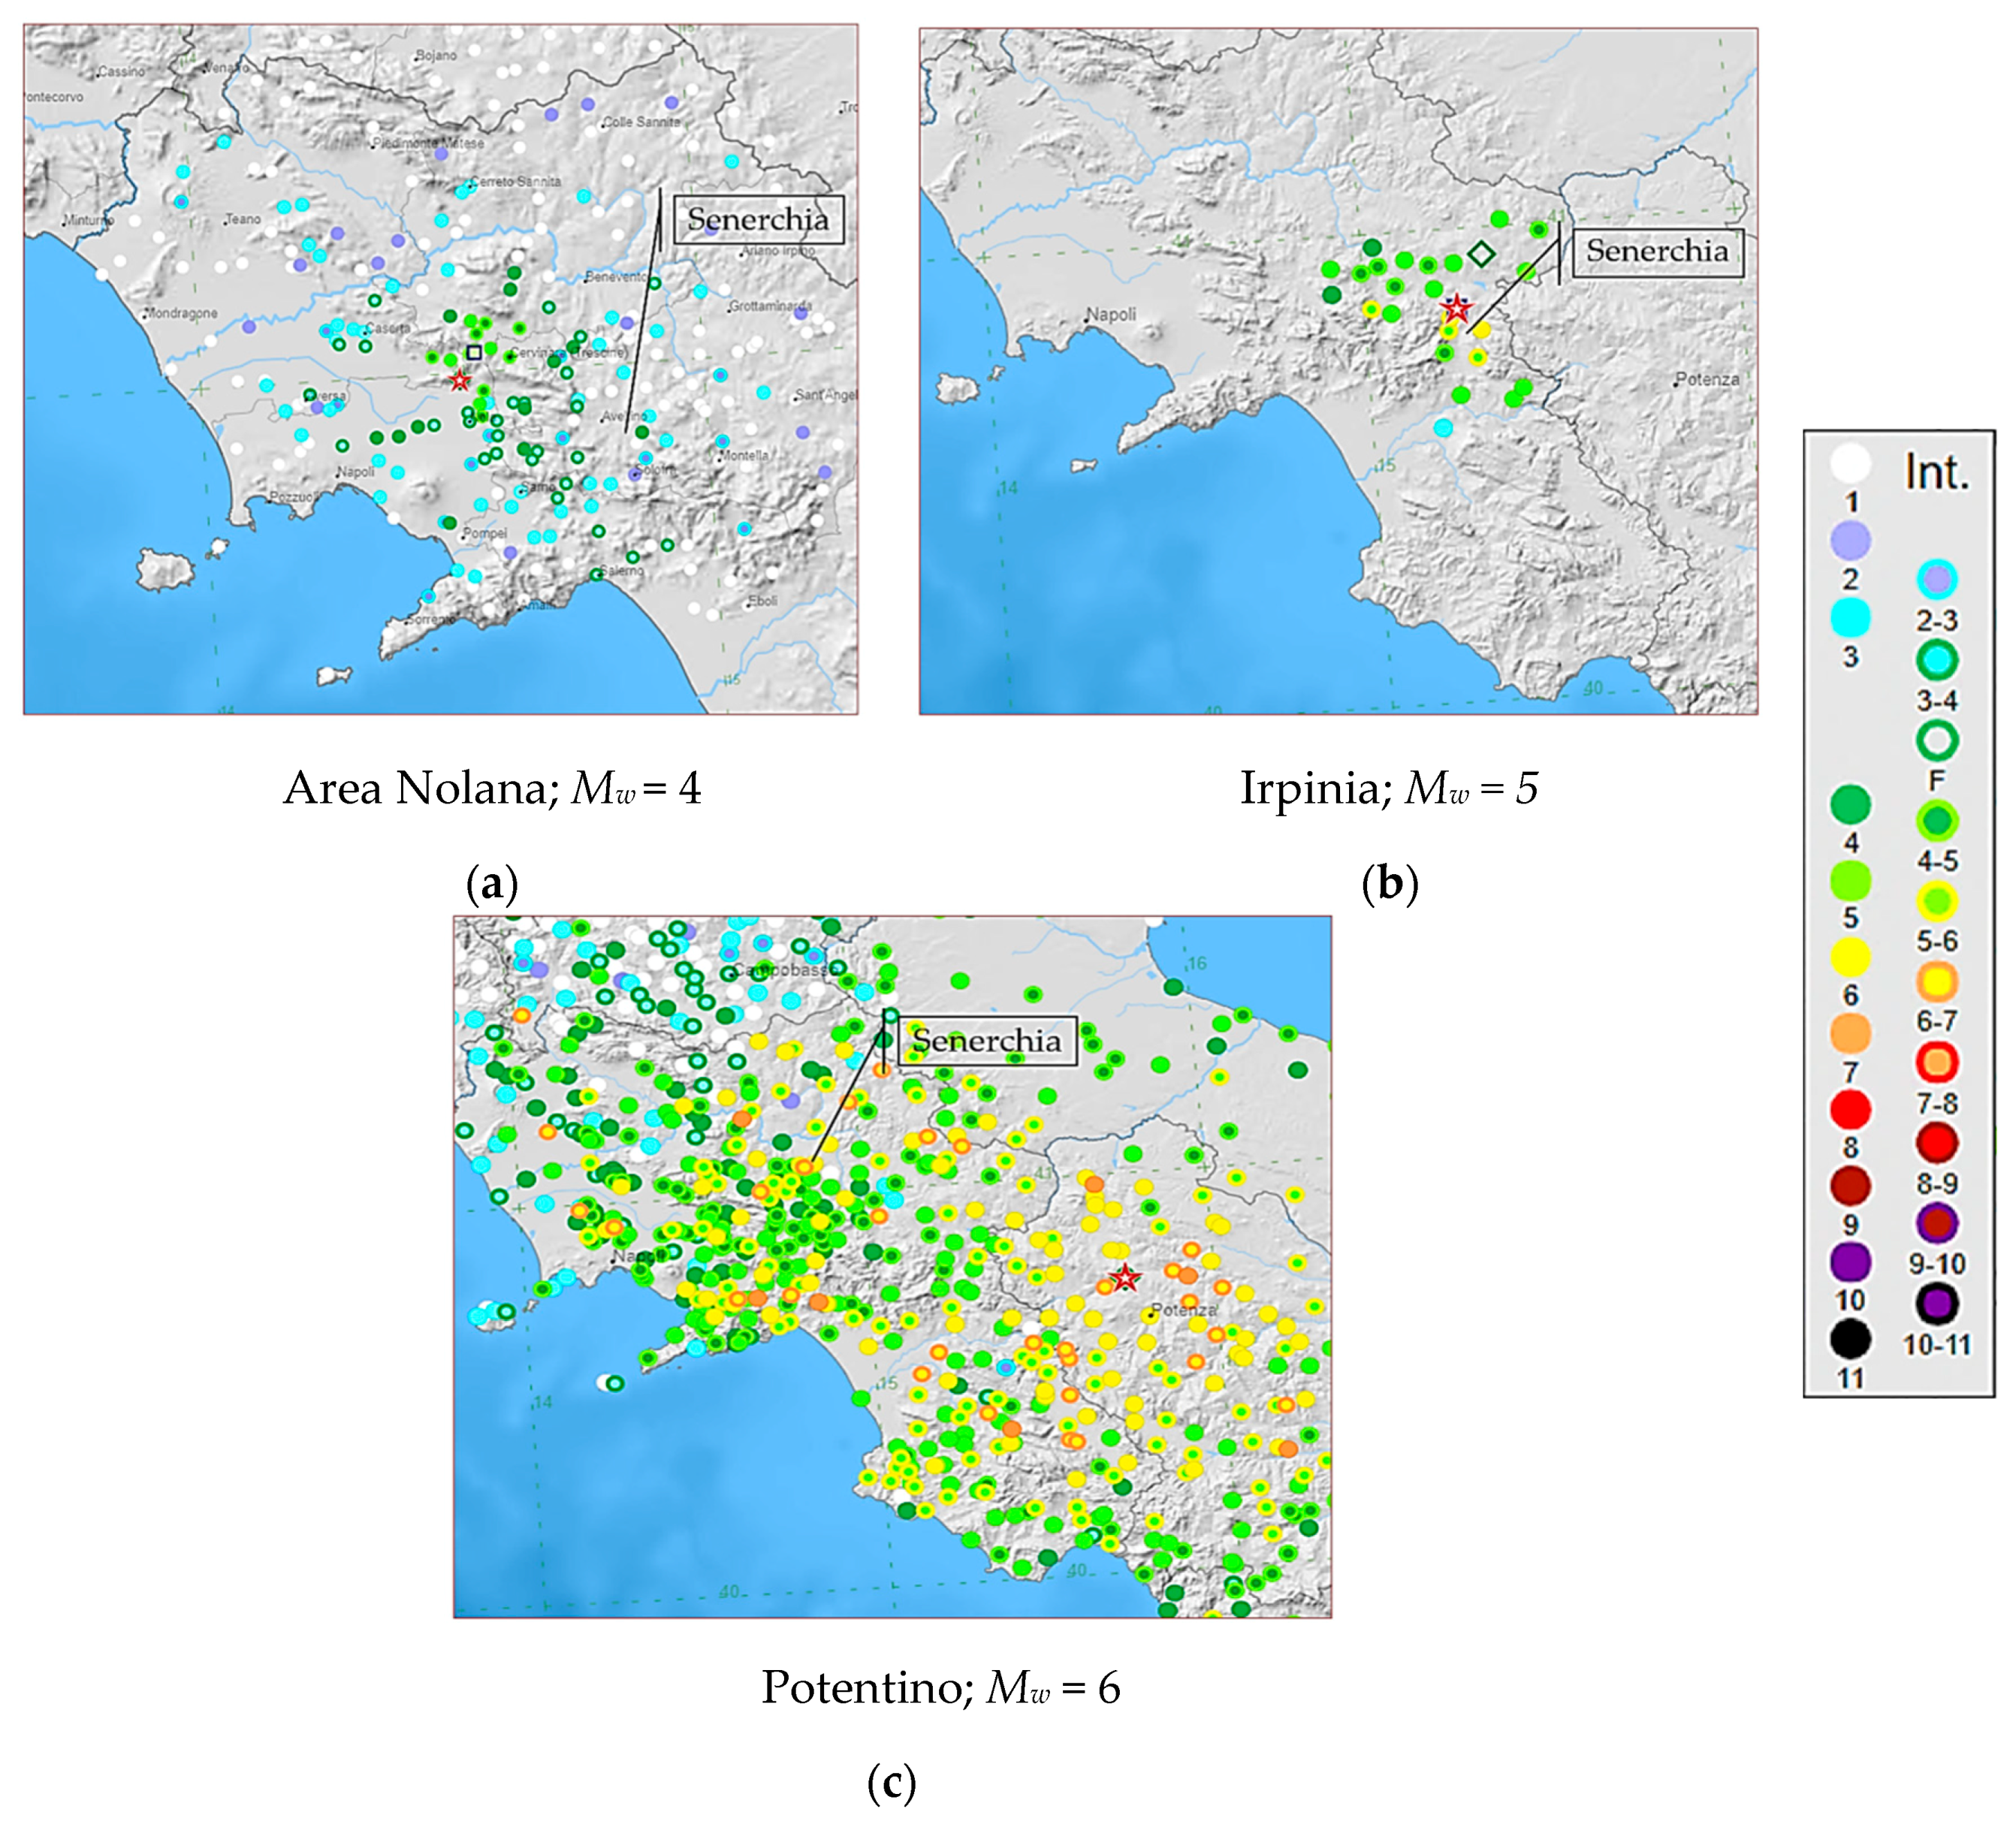This screenshot has width=2016, height=1821.
Task: Click the dark square marker in Area Nolana map
Action: 474,352
